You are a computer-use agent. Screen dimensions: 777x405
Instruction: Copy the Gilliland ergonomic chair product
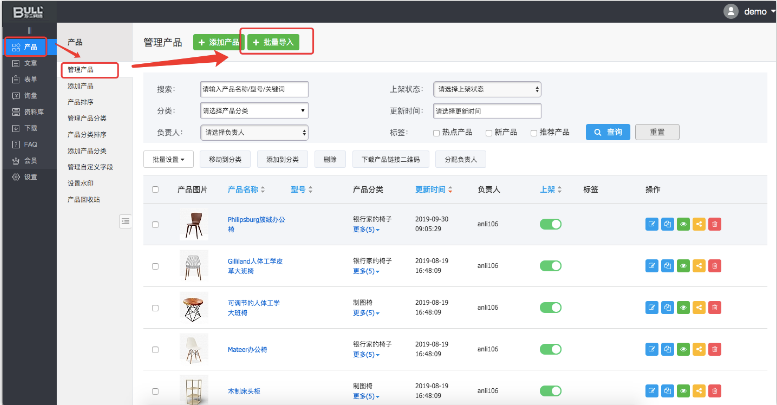tap(667, 266)
